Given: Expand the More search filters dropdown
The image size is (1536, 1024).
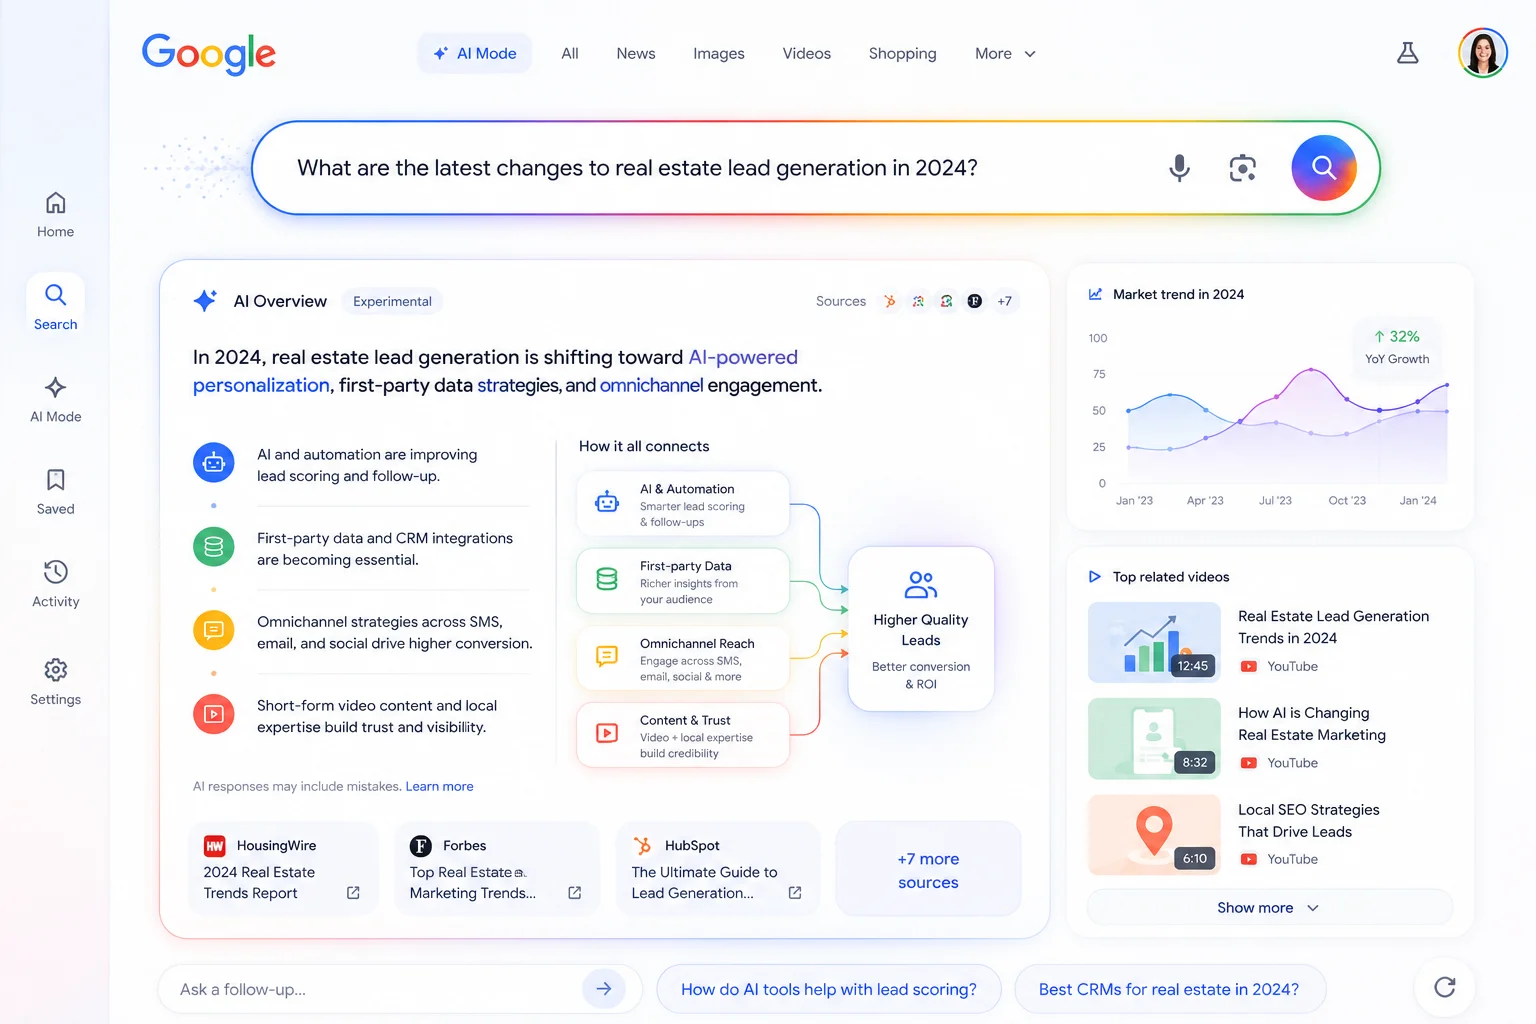Looking at the screenshot, I should coord(1006,54).
